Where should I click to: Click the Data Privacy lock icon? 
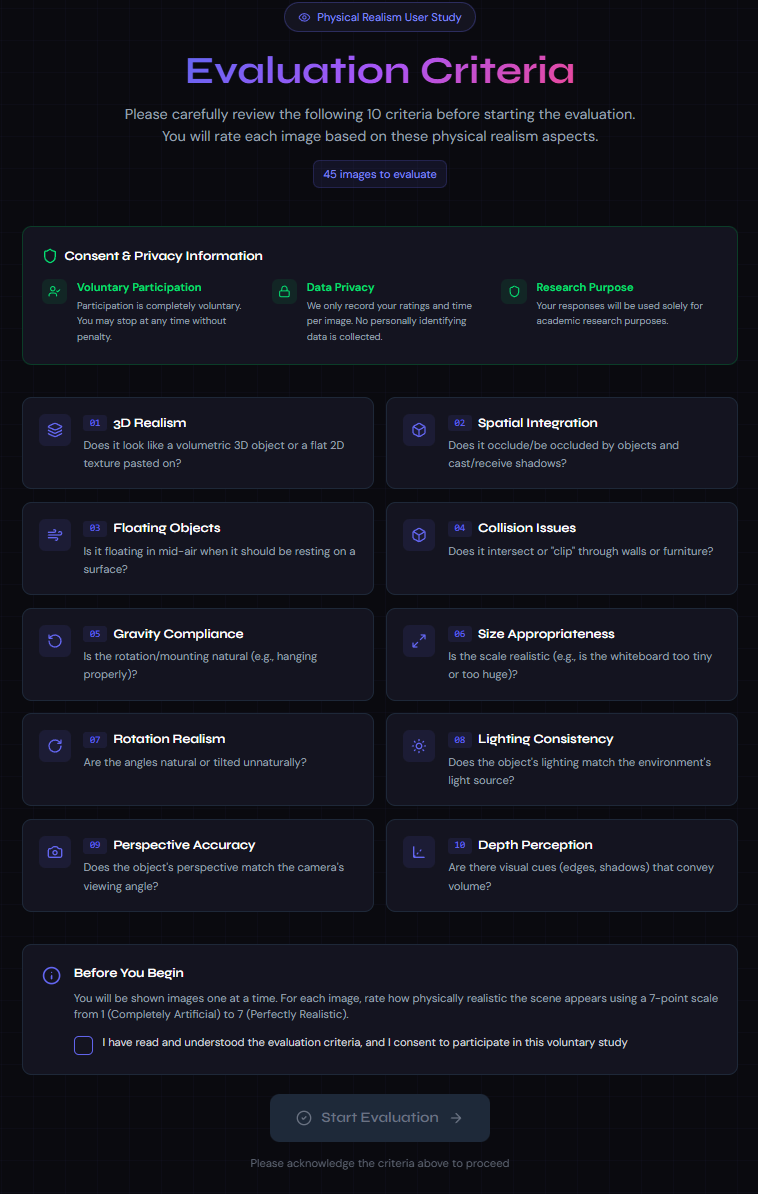285,292
